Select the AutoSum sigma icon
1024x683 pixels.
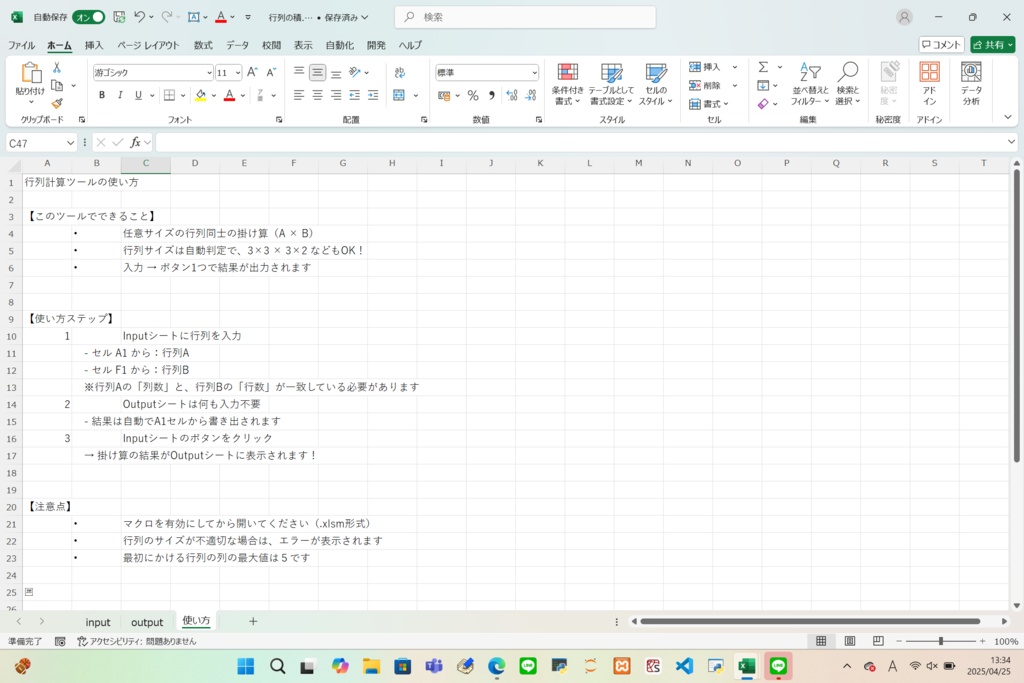(763, 66)
